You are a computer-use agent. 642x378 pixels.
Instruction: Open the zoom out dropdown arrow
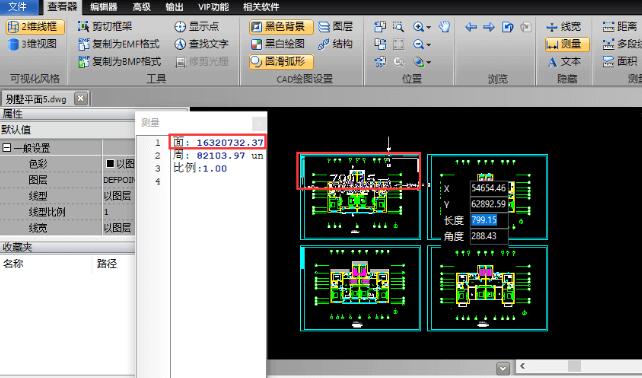coord(429,45)
